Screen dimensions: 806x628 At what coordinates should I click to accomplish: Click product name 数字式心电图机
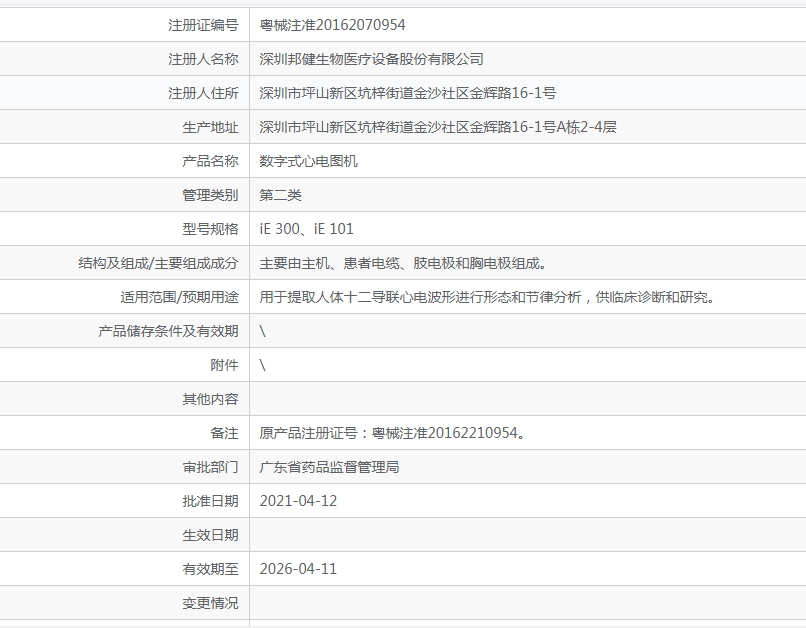[x=308, y=161]
